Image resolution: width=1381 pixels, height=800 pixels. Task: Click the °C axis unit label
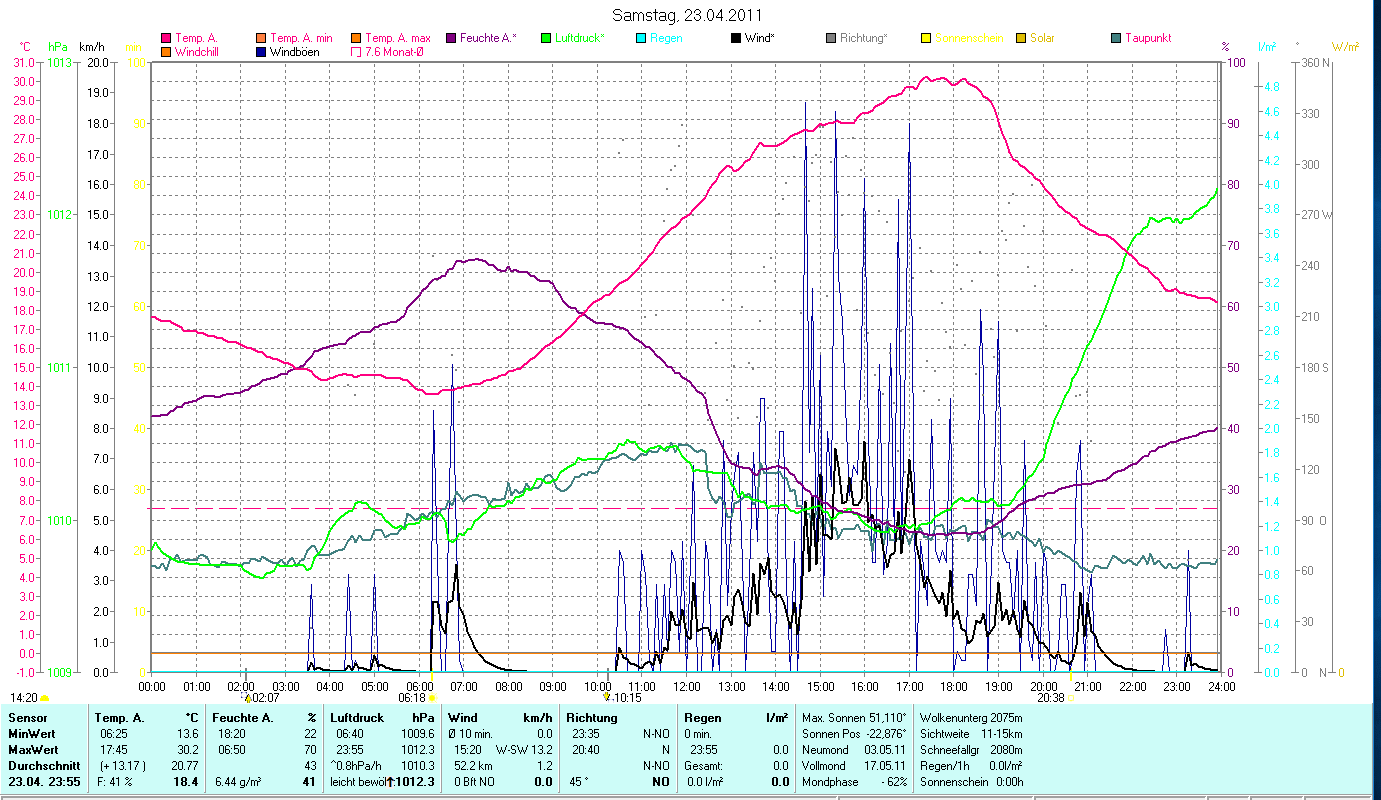[x=26, y=47]
